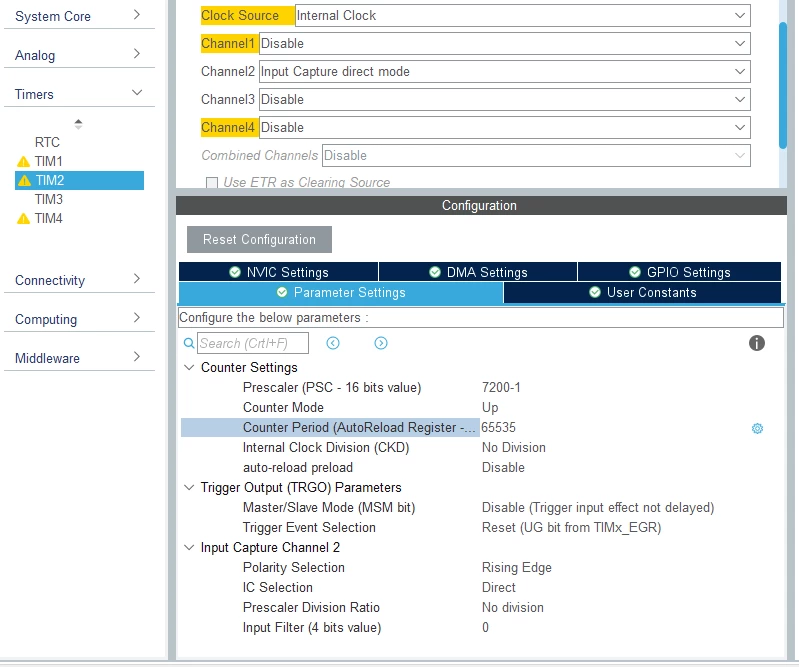Open the Clock Source dropdown
This screenshot has height=667, width=799.
point(522,15)
